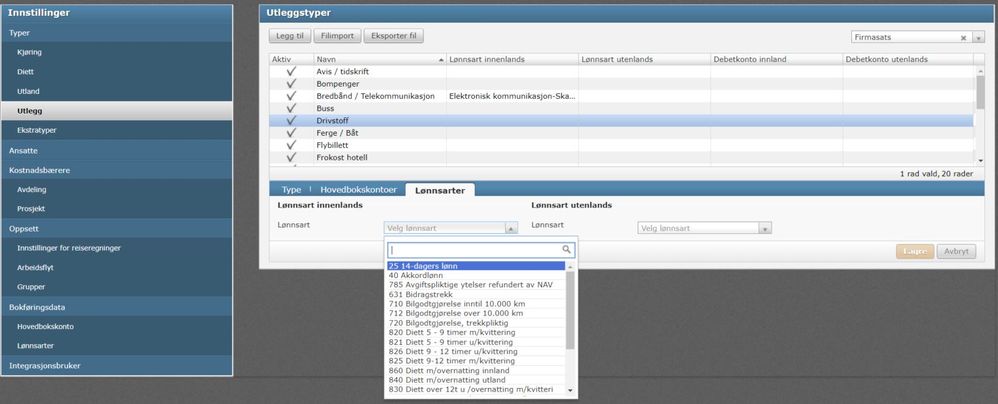Click the dropdown list scroll-down arrow
Screen dimensions: 998x404
[x=570, y=390]
